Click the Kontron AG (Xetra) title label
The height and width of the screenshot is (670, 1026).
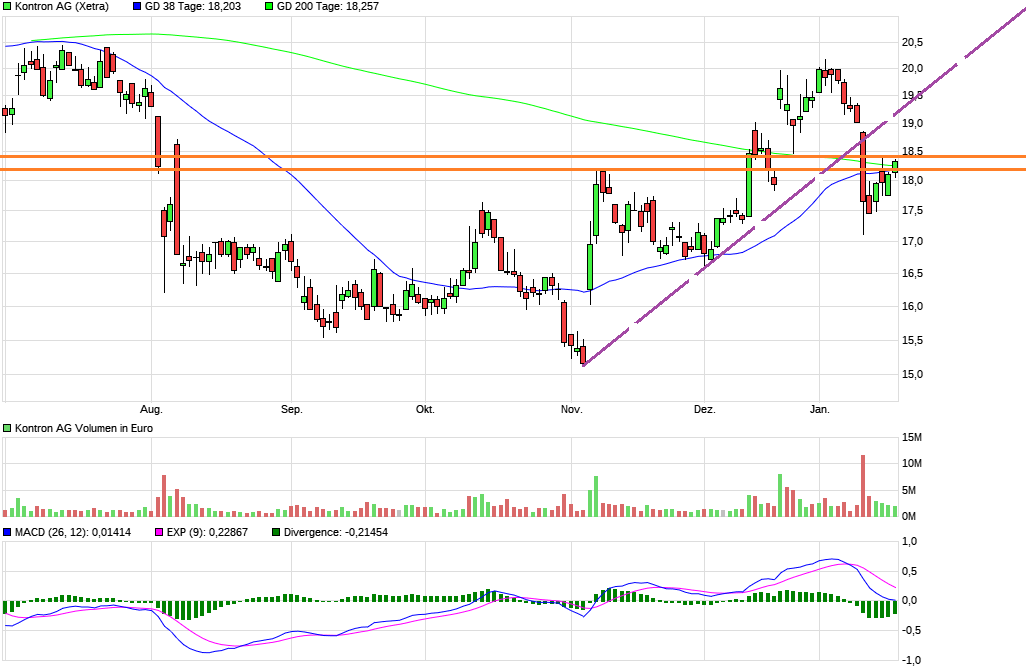pyautogui.click(x=63, y=8)
